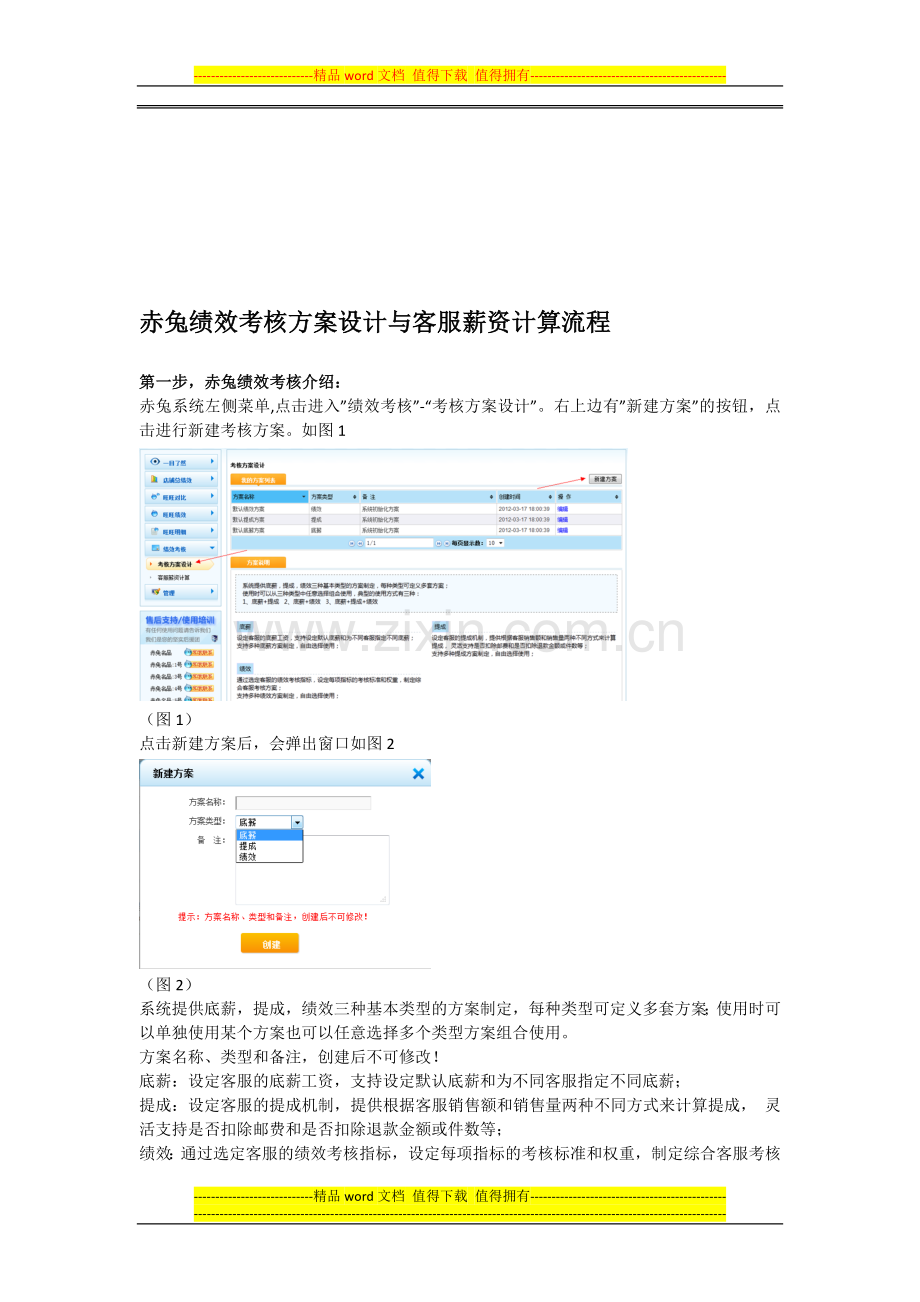Expand 旺旺对比 sidebar menu
Screen dimensions: 920x1302
pos(180,496)
